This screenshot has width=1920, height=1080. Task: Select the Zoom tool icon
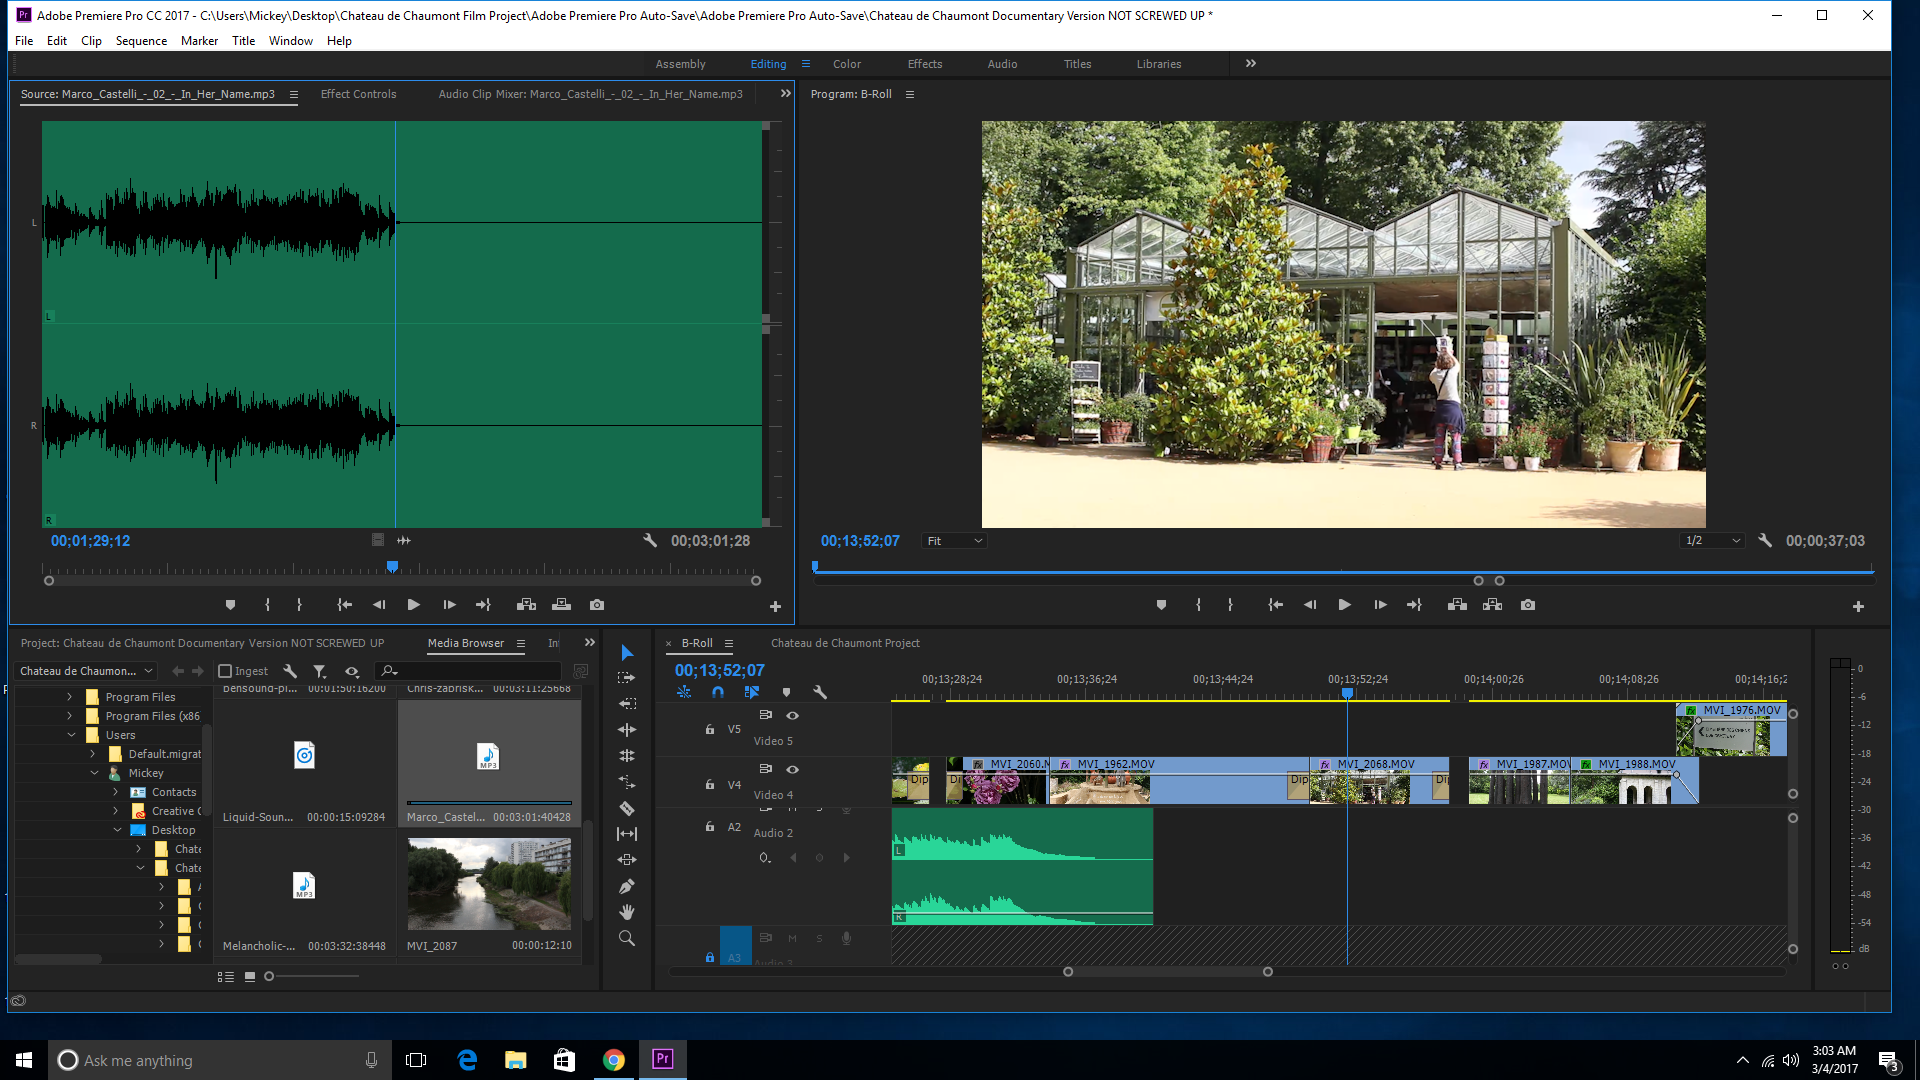click(x=628, y=939)
